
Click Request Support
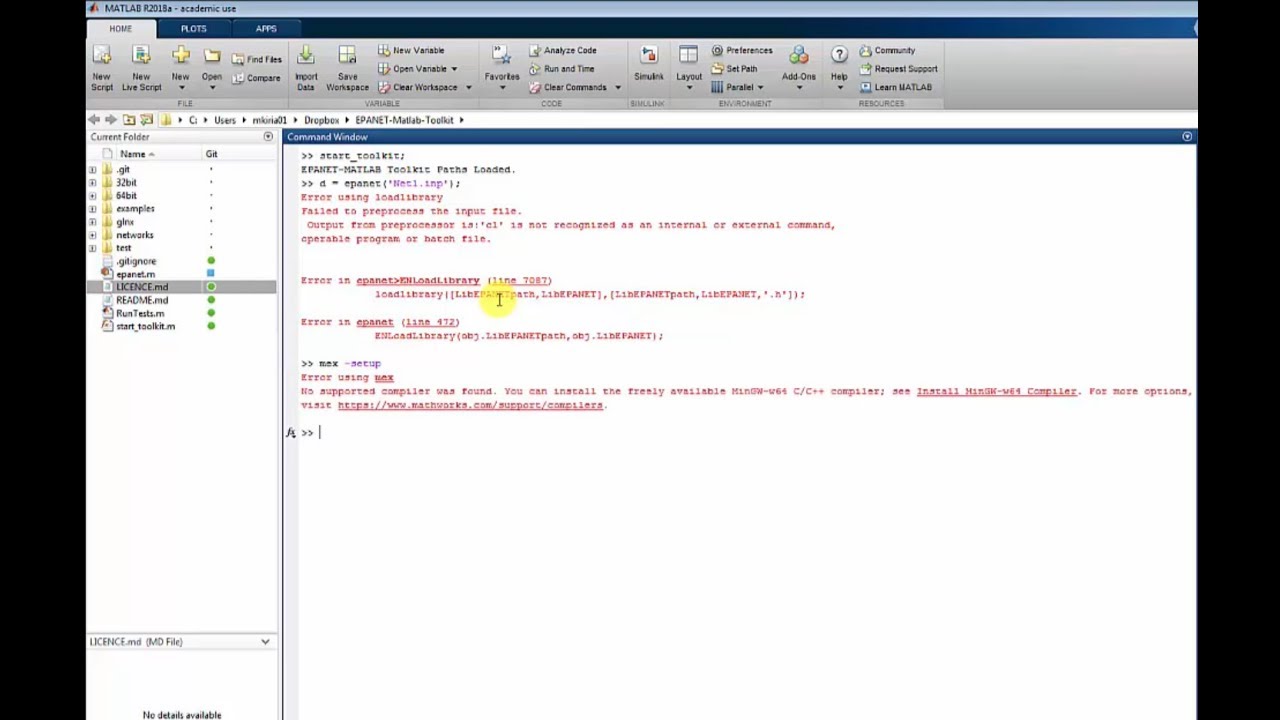pyautogui.click(x=898, y=69)
